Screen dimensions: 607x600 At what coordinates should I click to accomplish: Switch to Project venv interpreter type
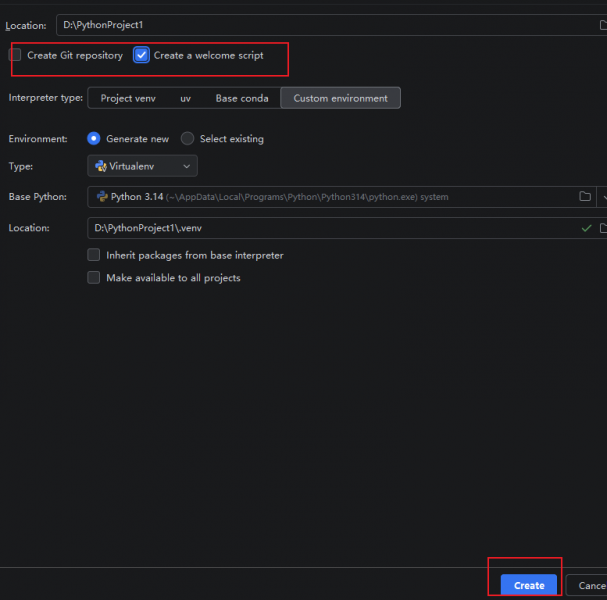tap(128, 98)
